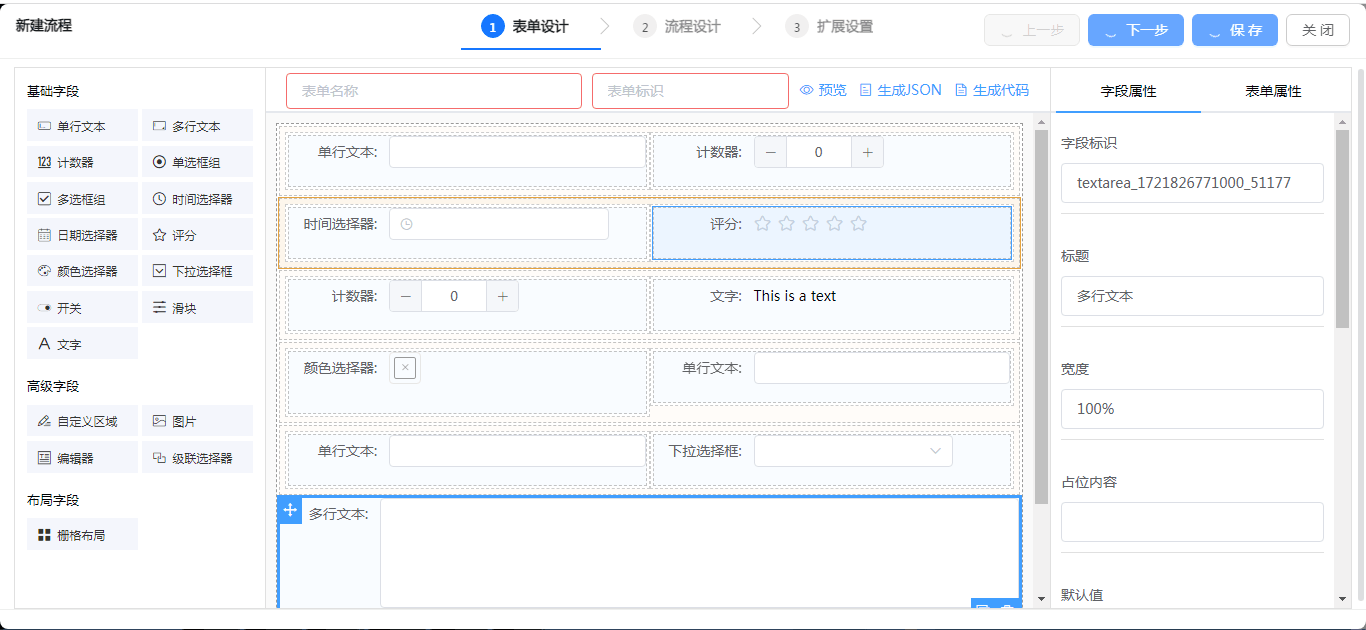Add the 滑块 slider component
Viewport: 1366px width, 630px height.
(x=197, y=308)
